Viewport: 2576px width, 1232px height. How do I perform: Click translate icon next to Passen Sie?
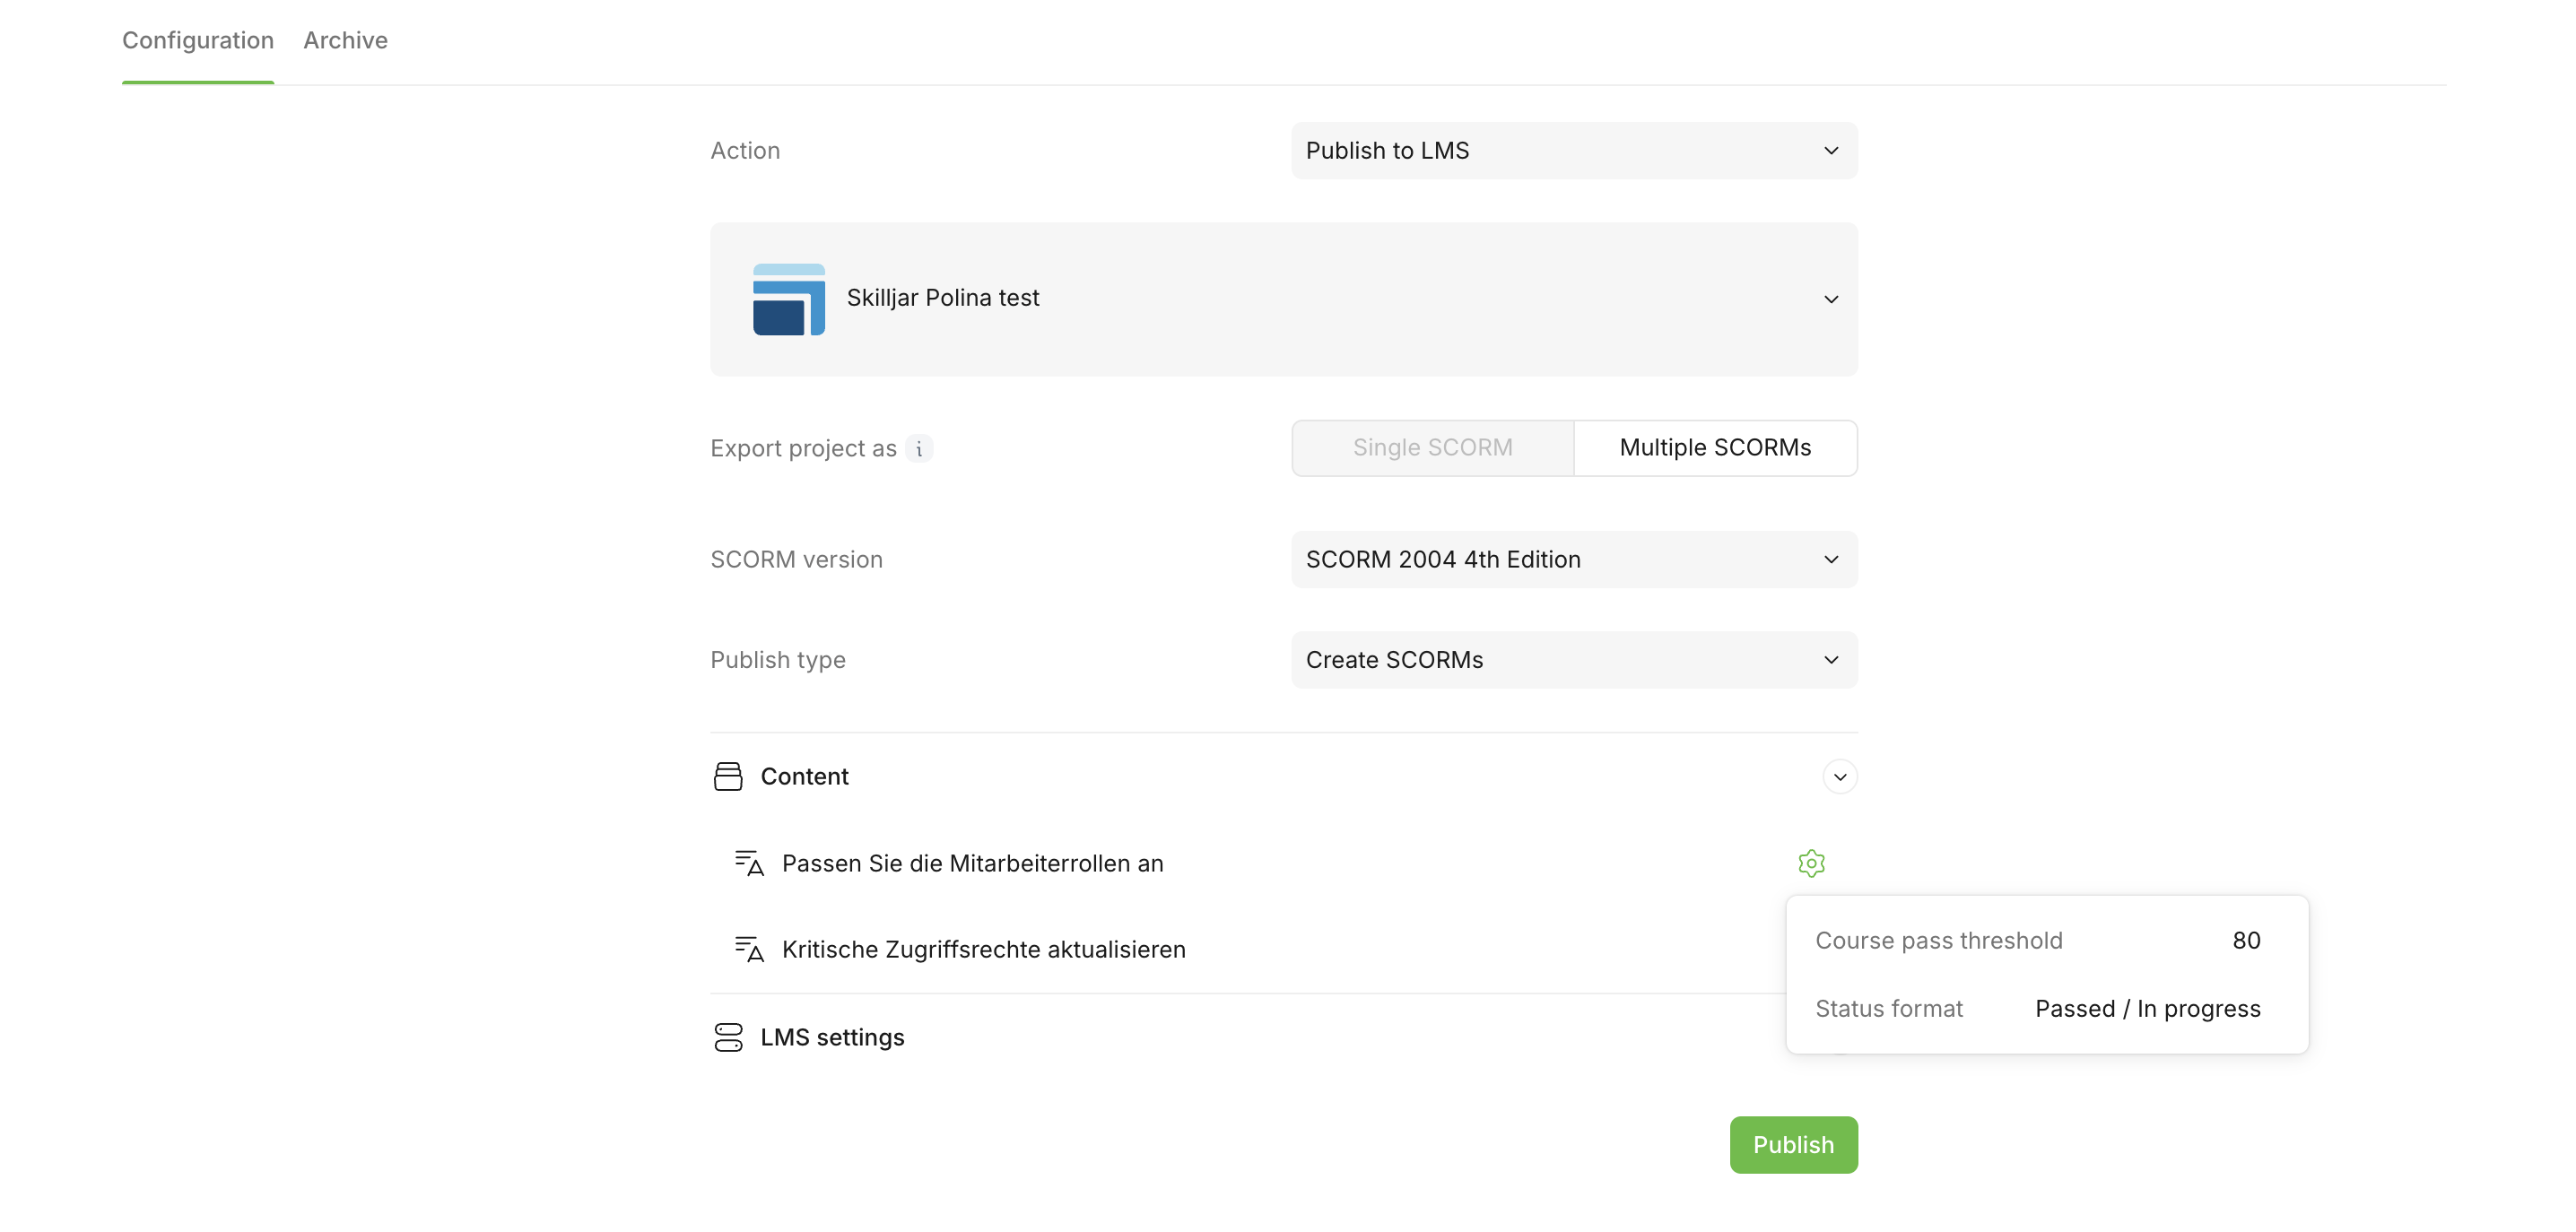coord(749,863)
